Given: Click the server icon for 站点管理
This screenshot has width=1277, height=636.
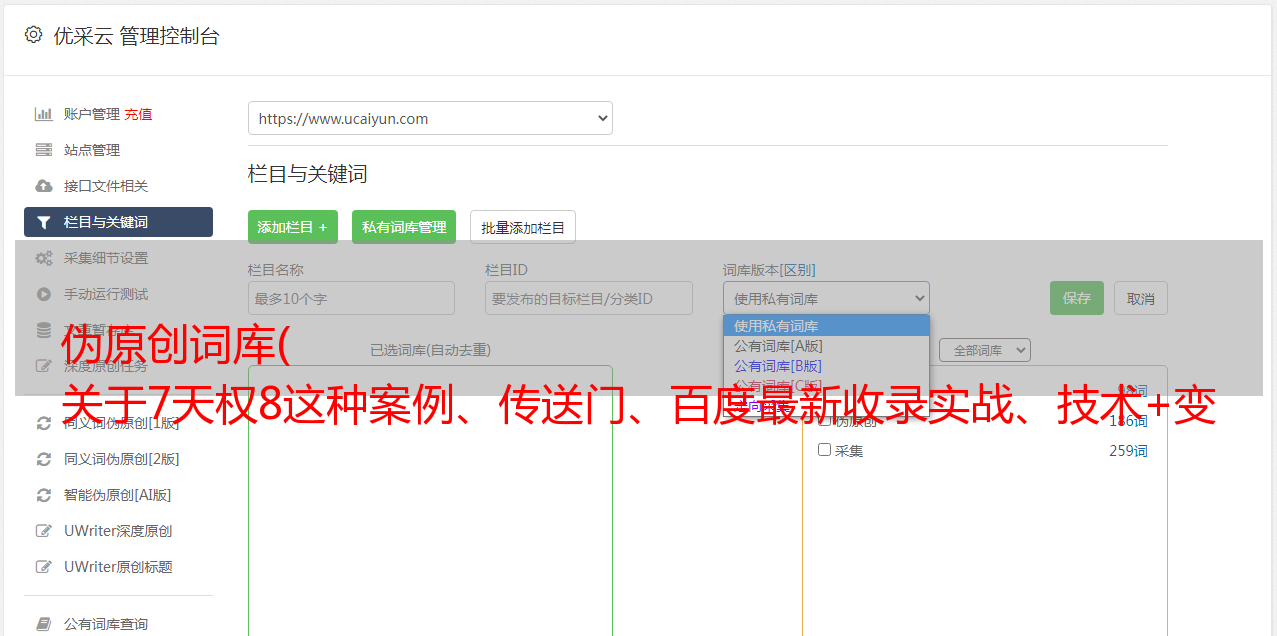Looking at the screenshot, I should [x=44, y=150].
